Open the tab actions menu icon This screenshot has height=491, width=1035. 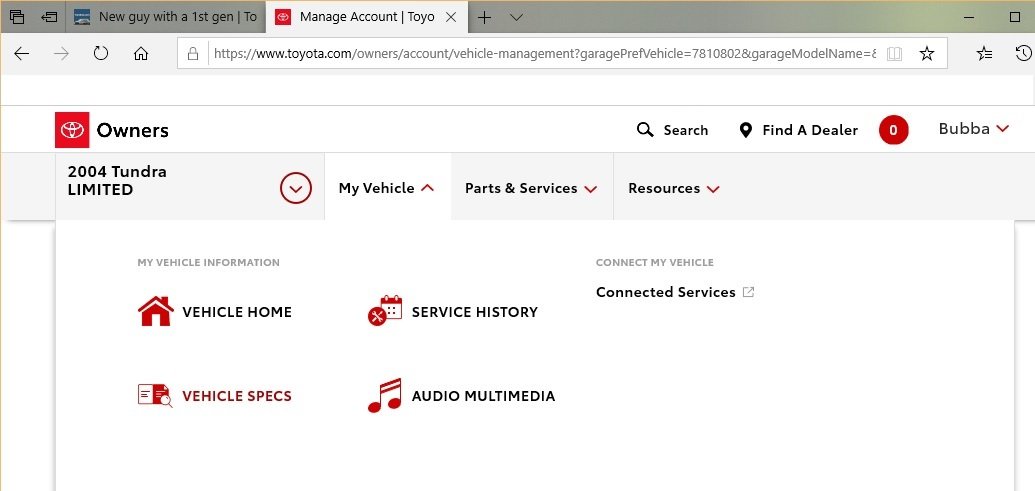click(x=18, y=17)
